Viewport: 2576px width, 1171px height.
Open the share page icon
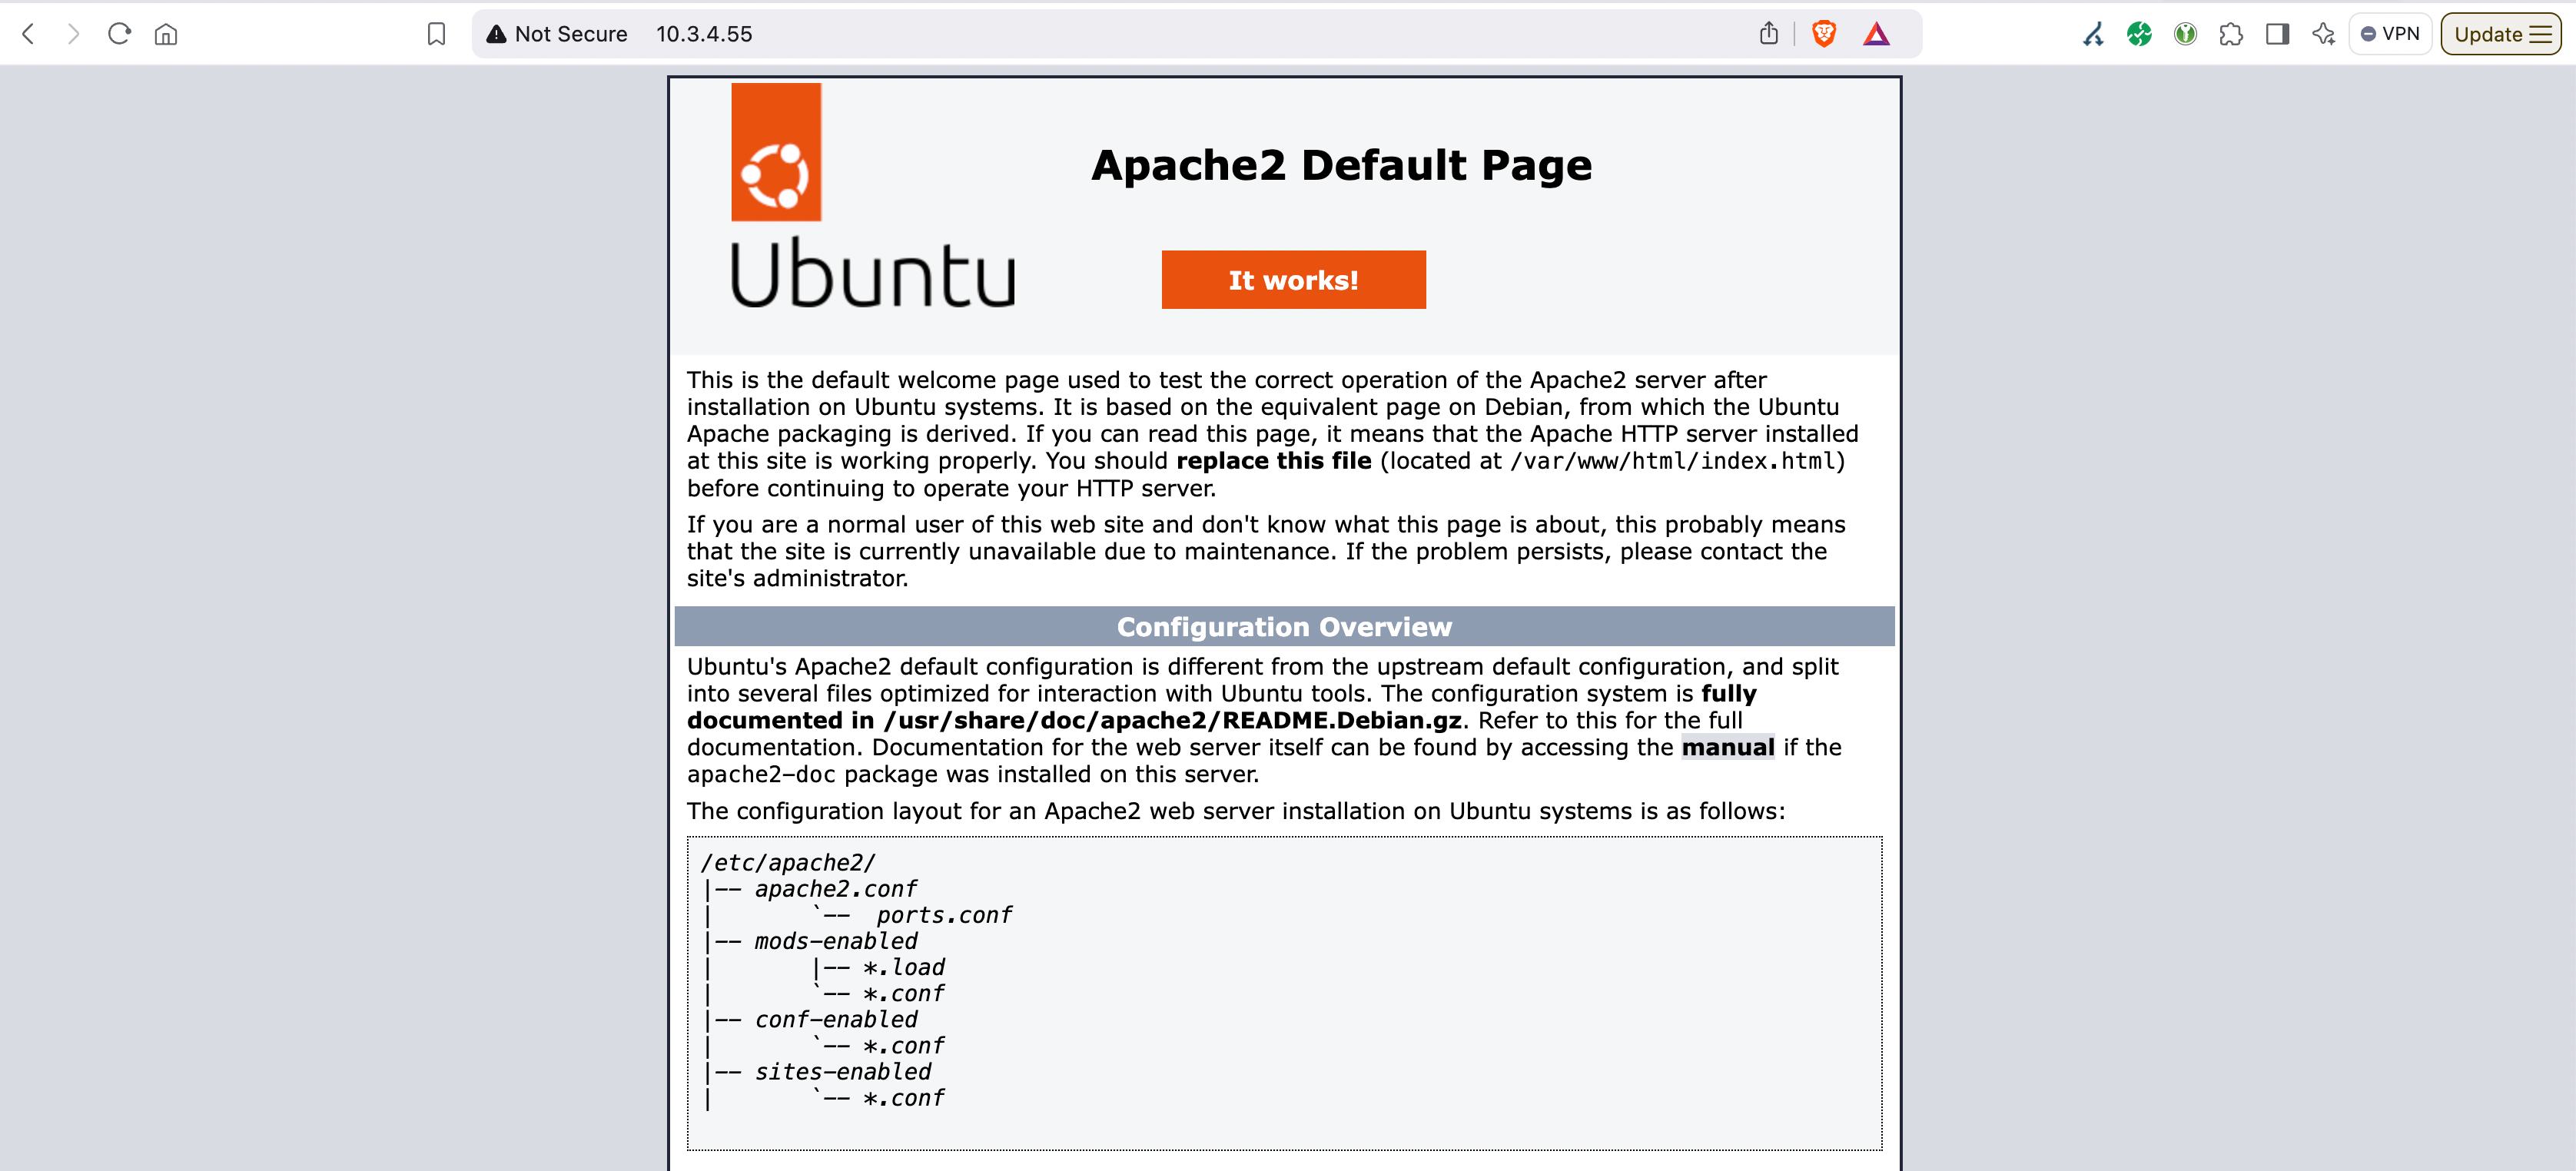tap(1768, 34)
